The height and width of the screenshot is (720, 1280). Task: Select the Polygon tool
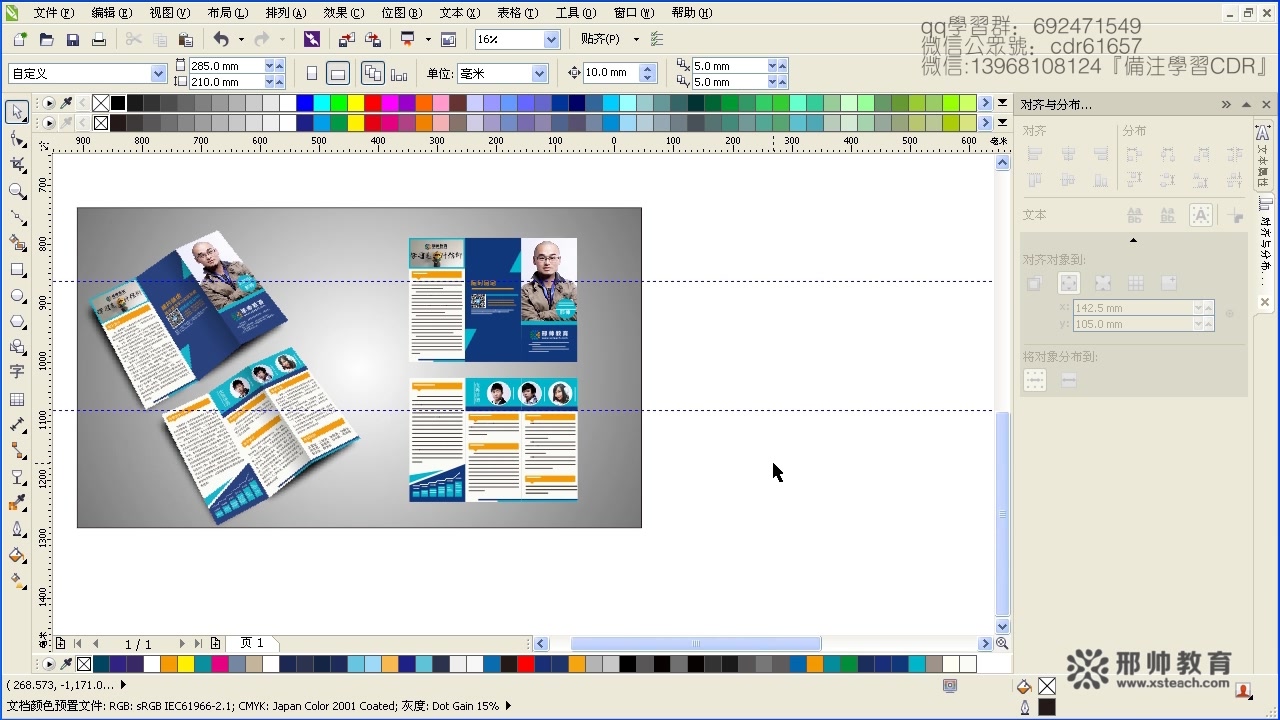pos(17,322)
